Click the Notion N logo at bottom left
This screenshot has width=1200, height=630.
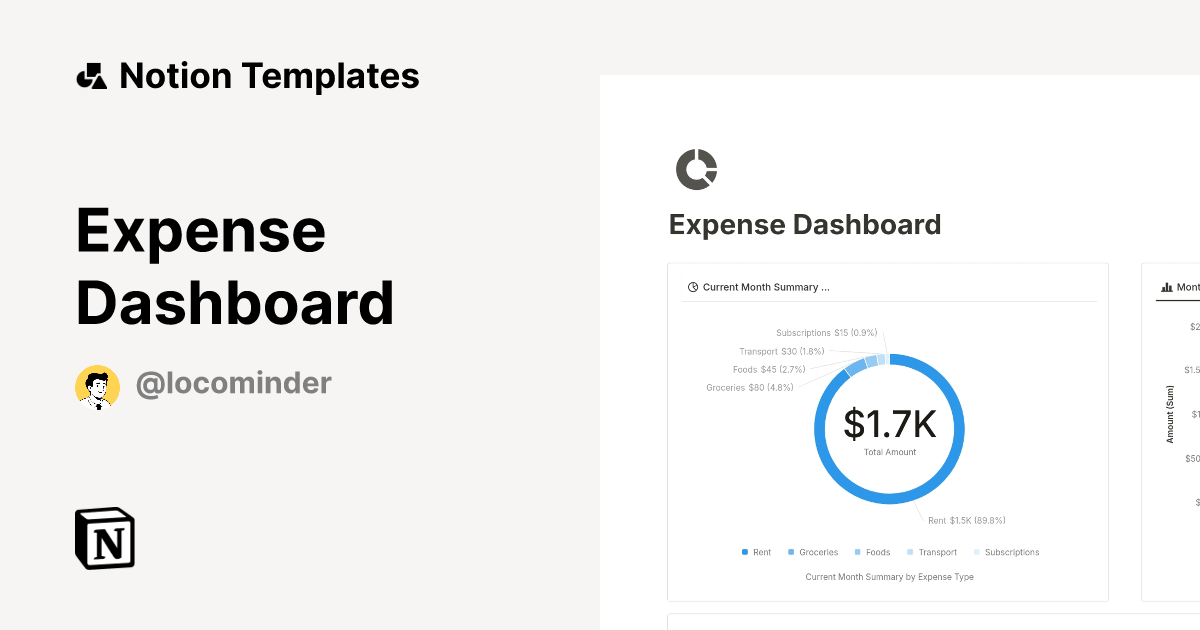[103, 538]
